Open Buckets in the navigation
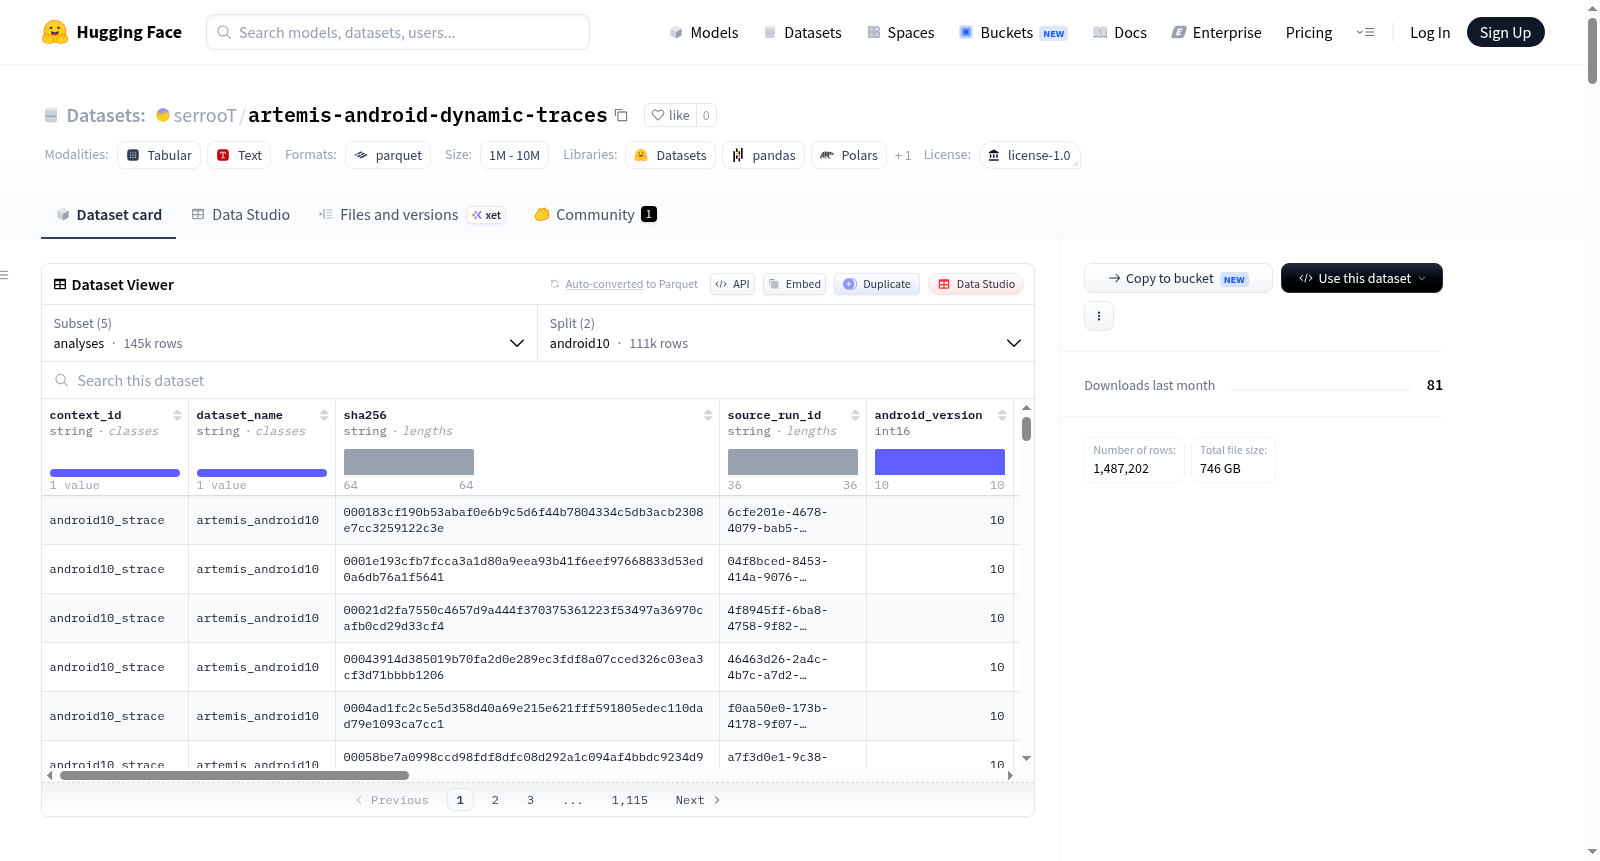1600x861 pixels. point(1013,32)
